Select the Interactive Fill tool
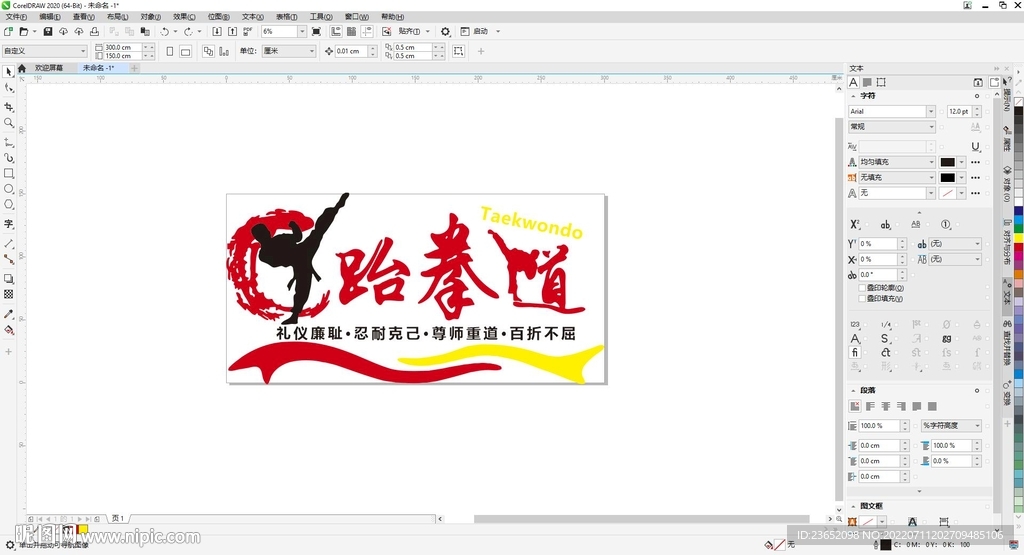 tap(8, 330)
